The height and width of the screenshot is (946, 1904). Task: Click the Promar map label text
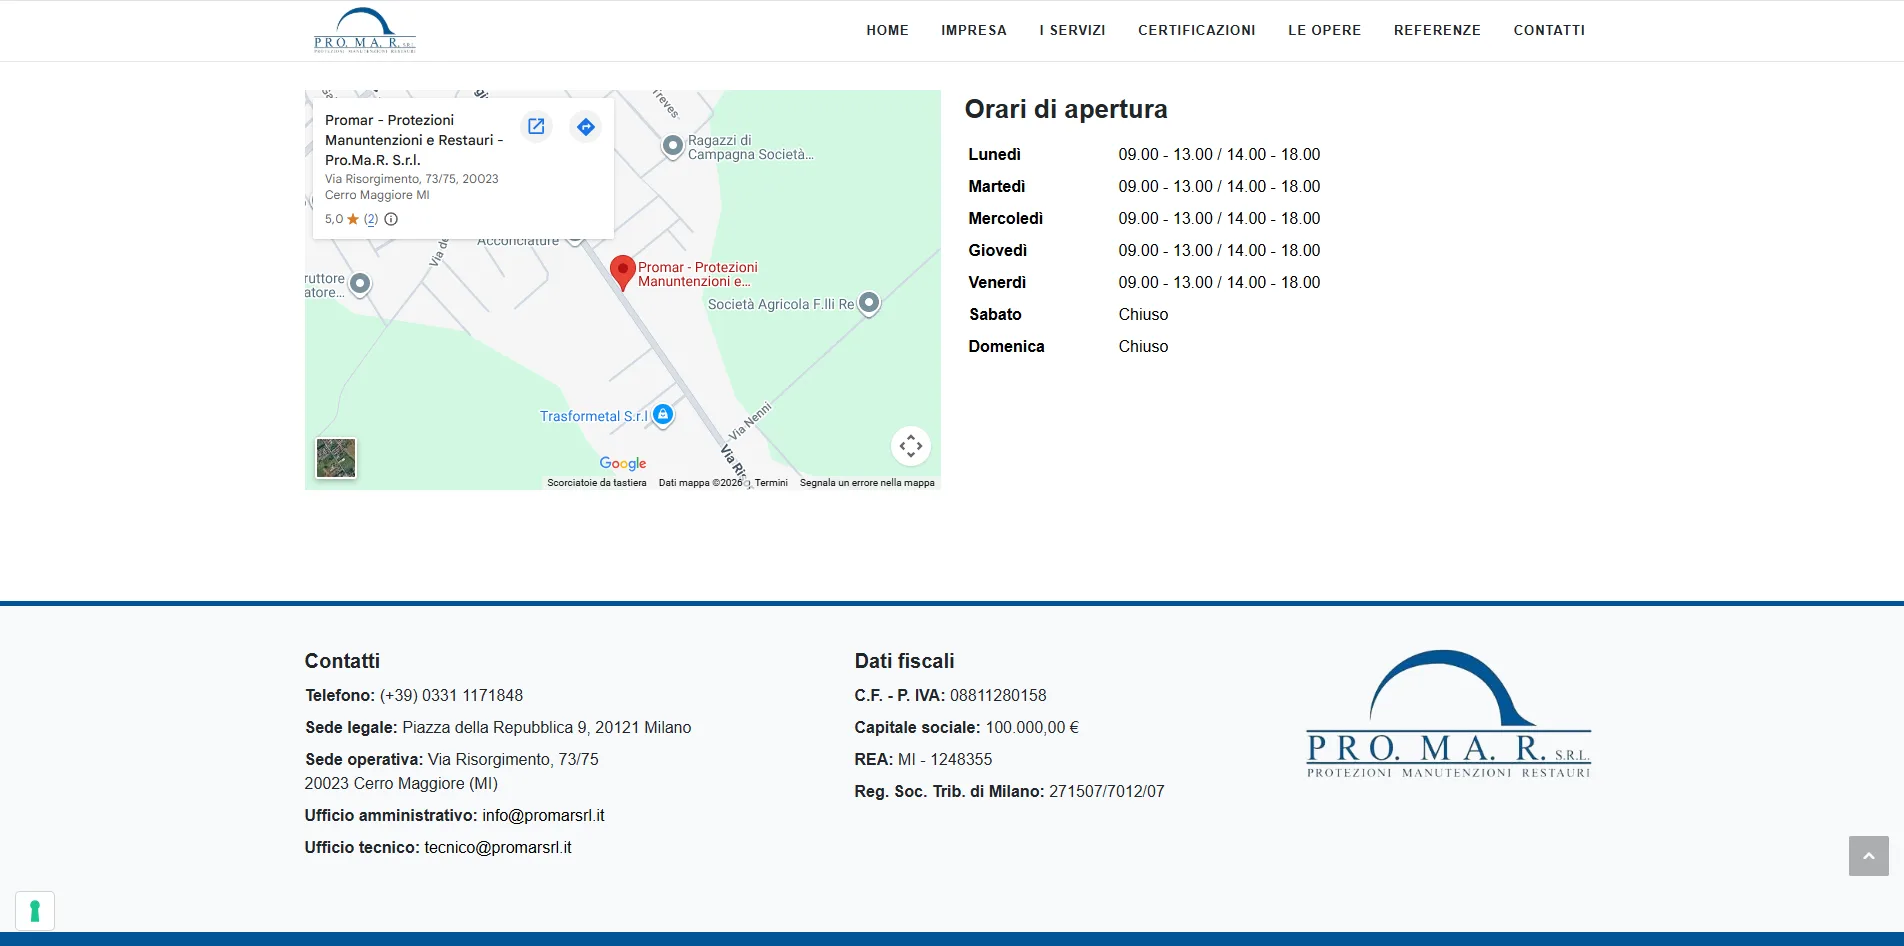697,274
